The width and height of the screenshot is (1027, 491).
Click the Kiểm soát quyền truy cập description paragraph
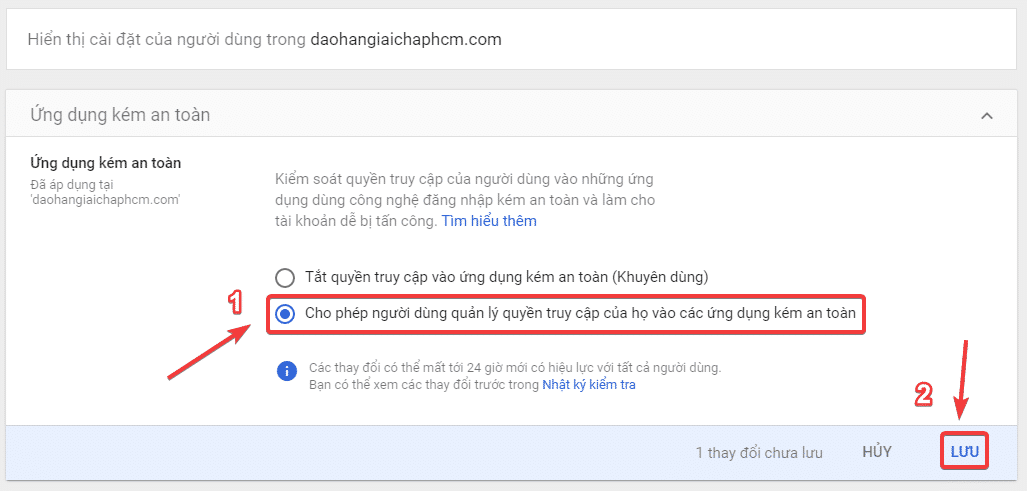click(x=465, y=200)
